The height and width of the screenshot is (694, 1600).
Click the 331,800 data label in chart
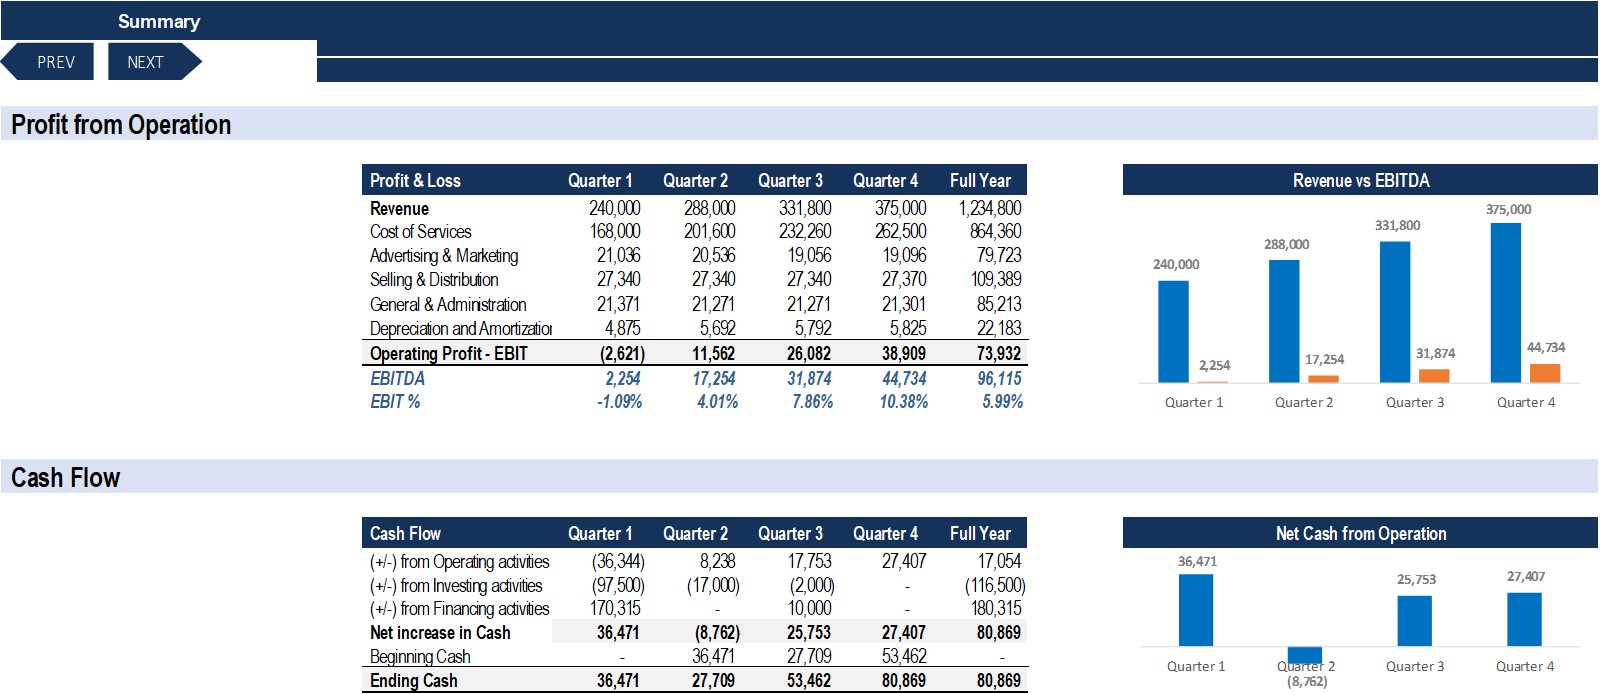[x=1397, y=226]
